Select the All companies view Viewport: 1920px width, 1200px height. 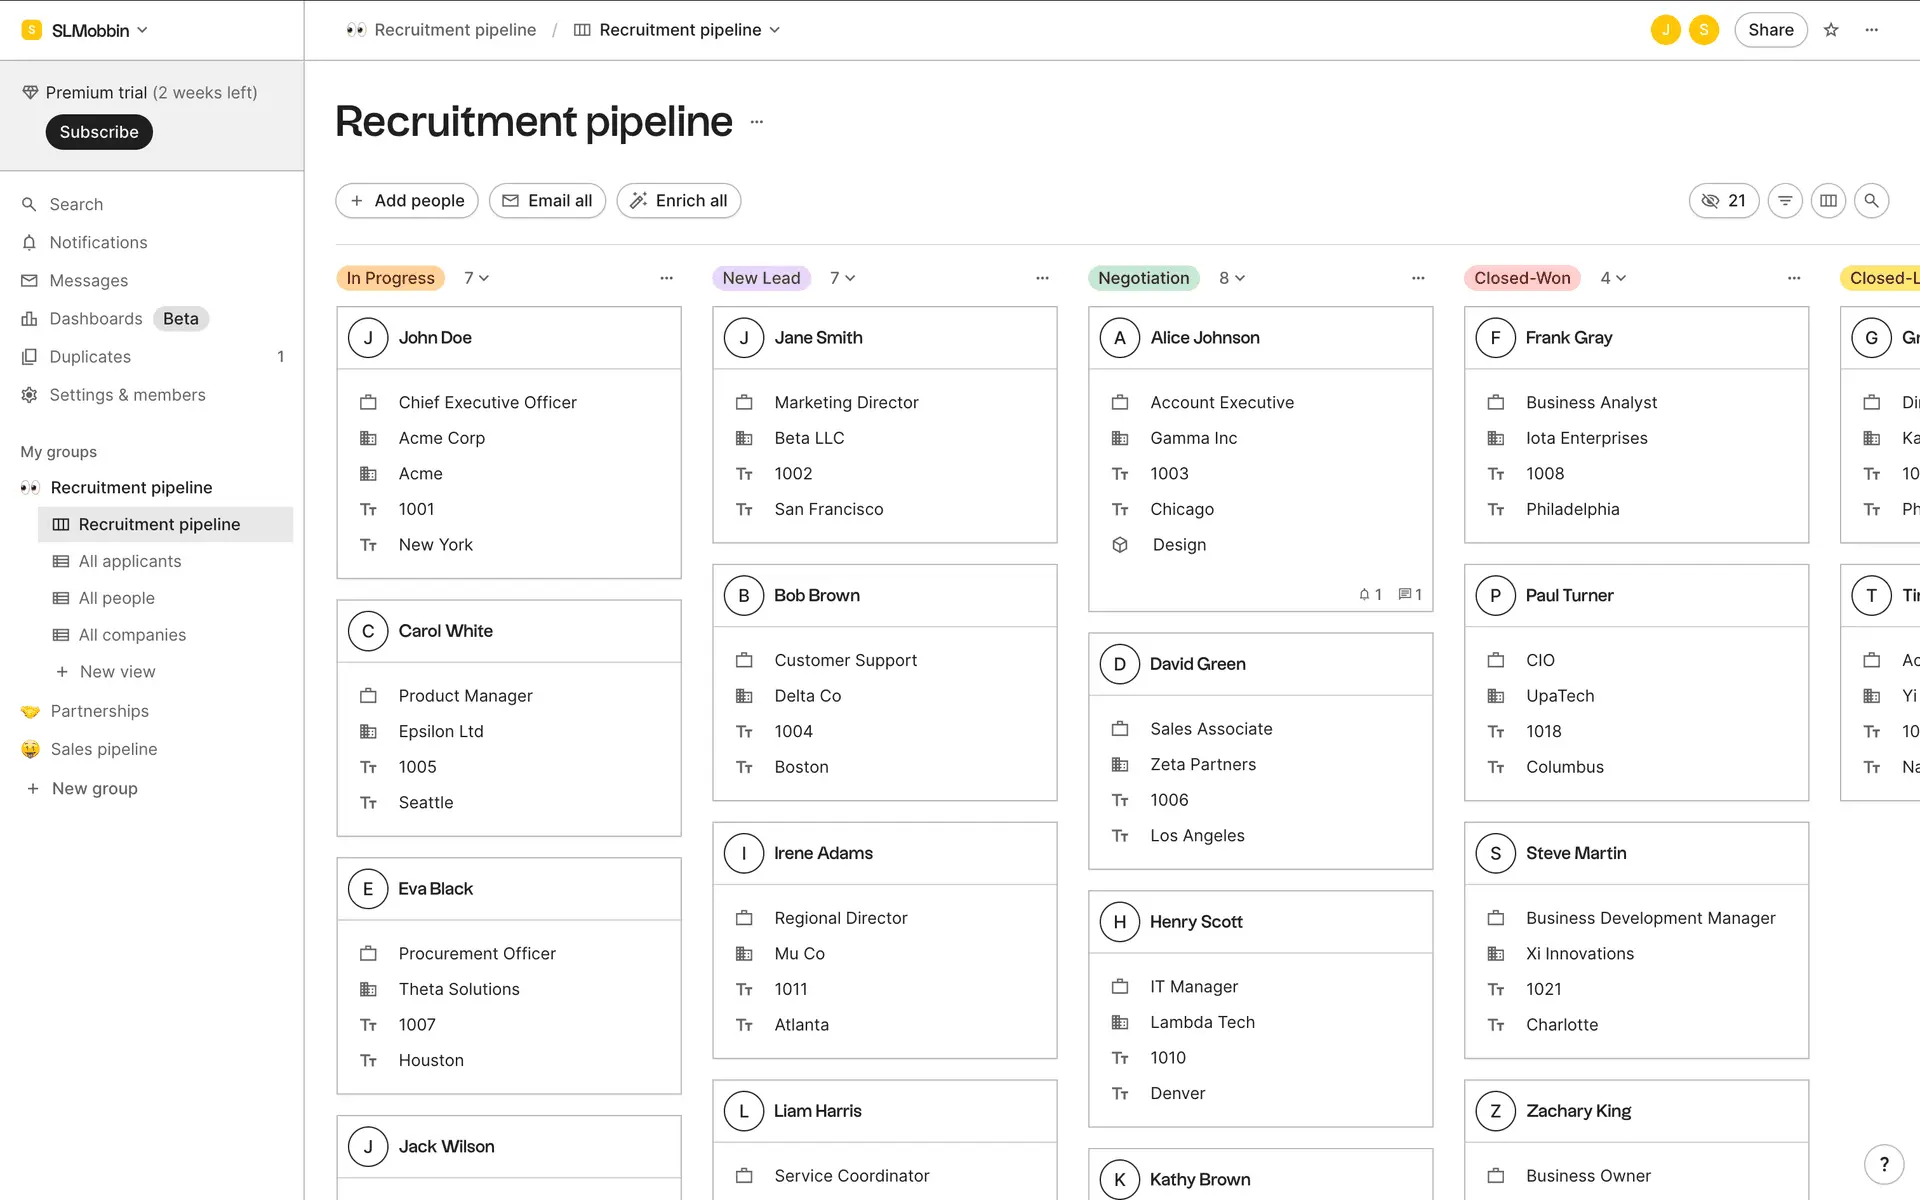tap(132, 635)
